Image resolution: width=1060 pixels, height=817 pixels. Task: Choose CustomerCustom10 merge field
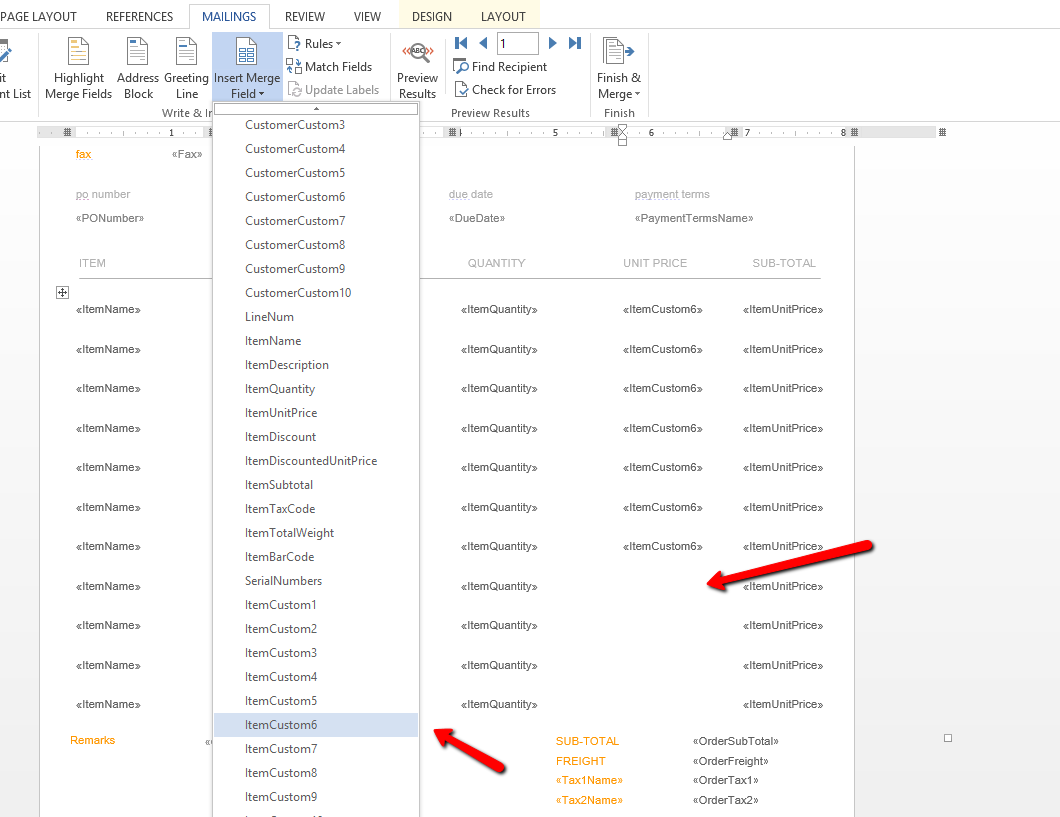(316, 293)
